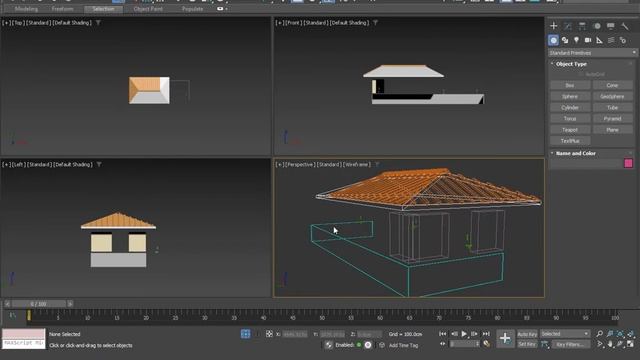Select the Shapes category icon

click(565, 40)
